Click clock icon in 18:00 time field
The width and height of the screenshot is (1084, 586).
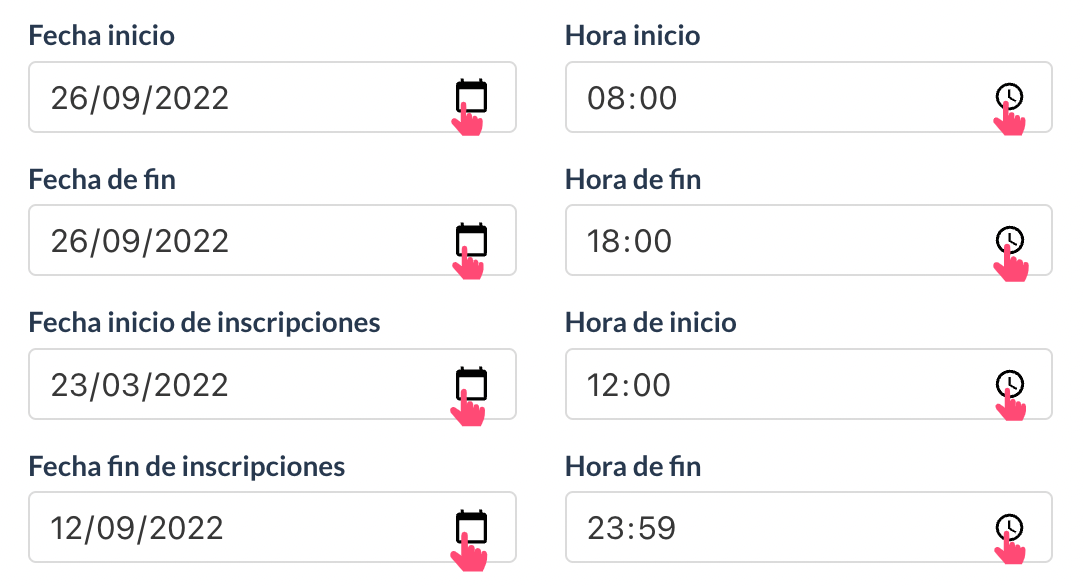pos(1009,240)
